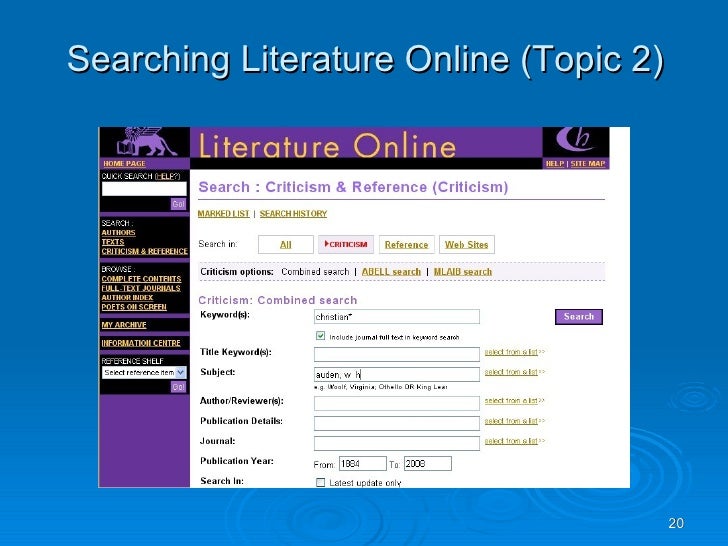This screenshot has height=546, width=728.
Task: Click the Author/Reviewer(s) input field
Action: (396, 403)
